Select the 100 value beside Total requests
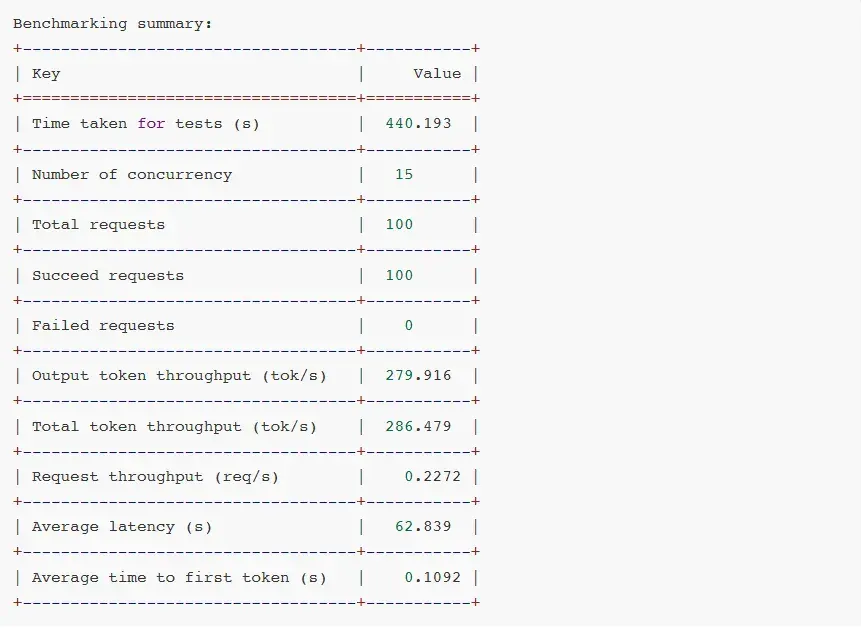The height and width of the screenshot is (628, 861). (x=399, y=225)
